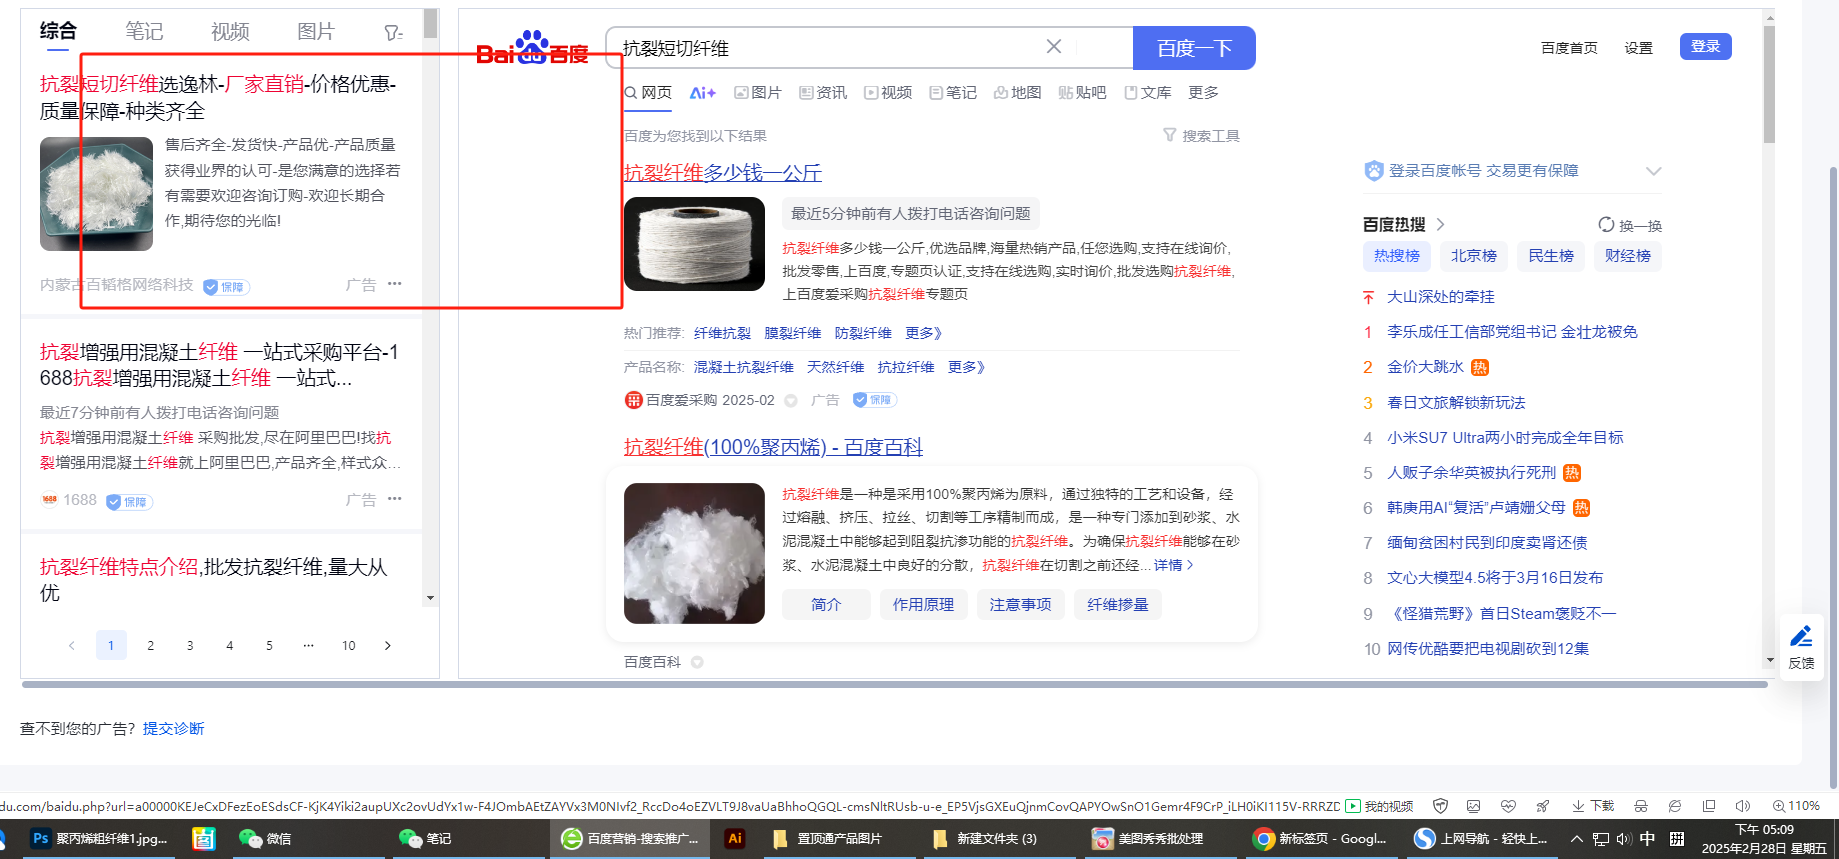Expand the system tray hidden icons arrow
Image resolution: width=1839 pixels, height=859 pixels.
[1577, 839]
